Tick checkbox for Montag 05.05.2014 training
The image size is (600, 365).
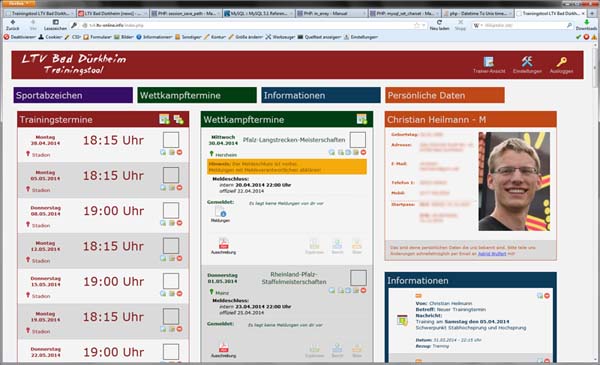tap(171, 175)
